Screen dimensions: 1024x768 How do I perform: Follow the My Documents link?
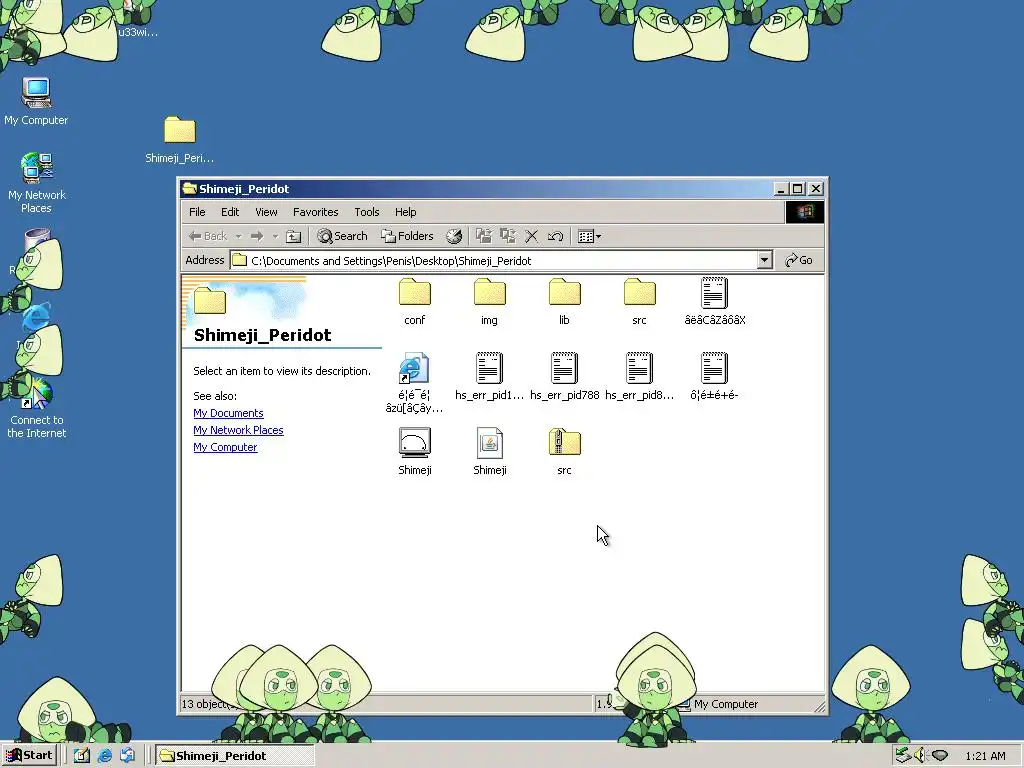pos(229,413)
